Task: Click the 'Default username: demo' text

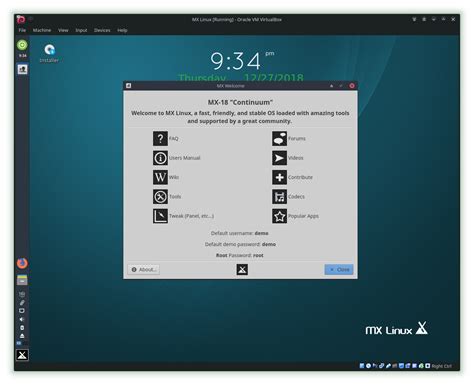Action: (x=240, y=233)
